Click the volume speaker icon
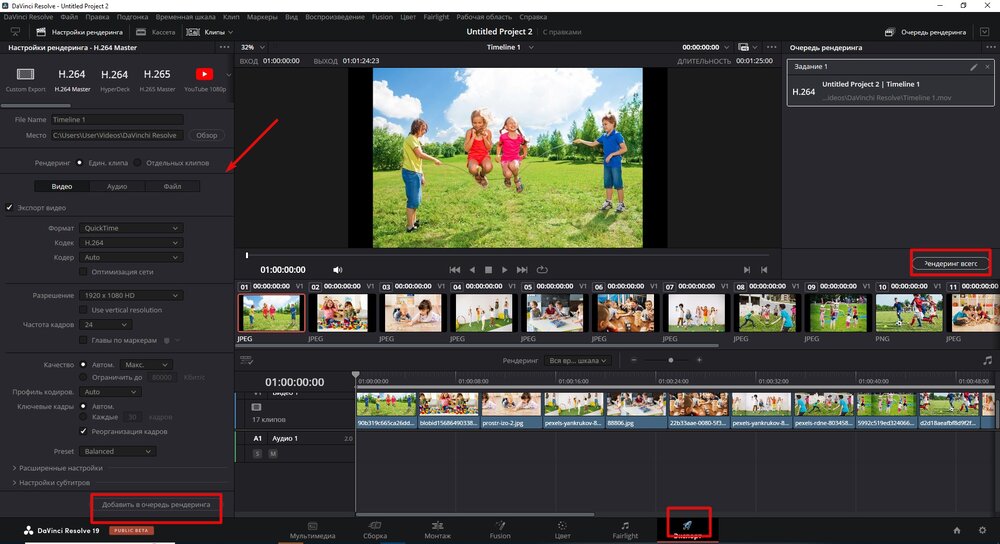The height and width of the screenshot is (544, 1000). pos(337,270)
